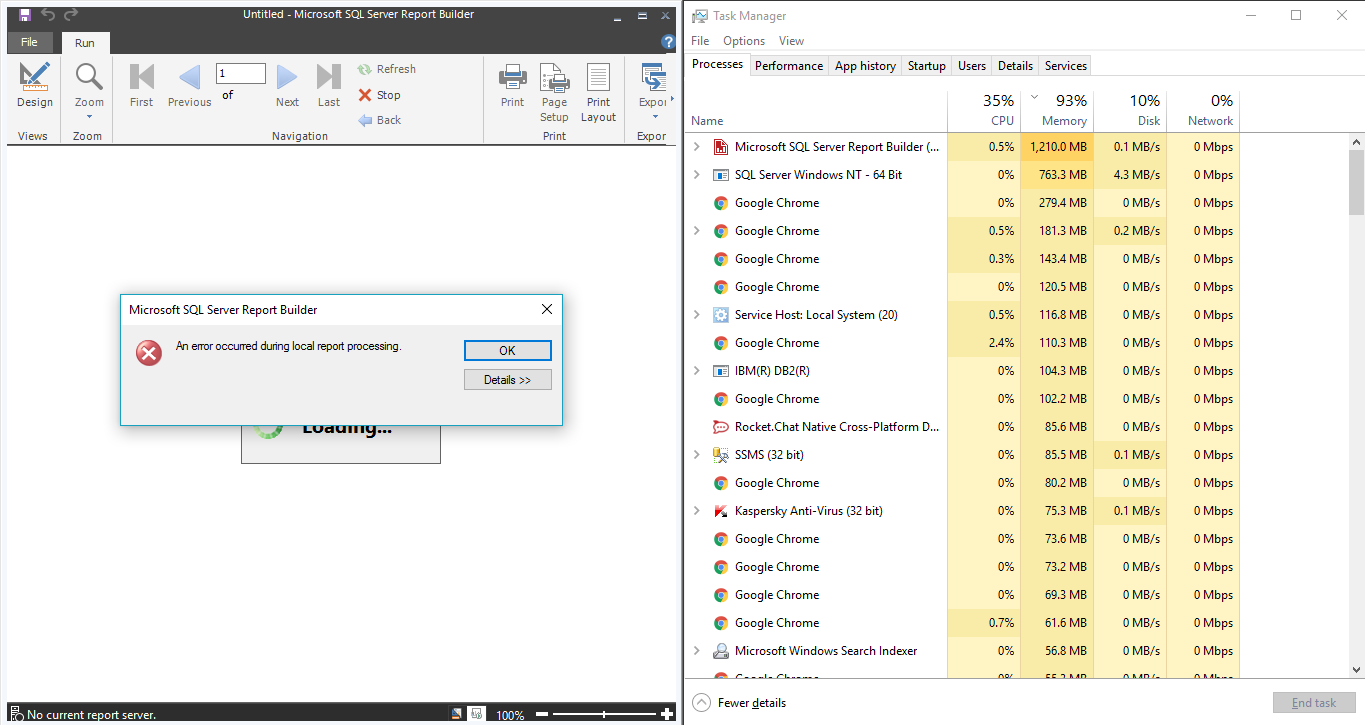Sort processes by CPU column header

pyautogui.click(x=984, y=110)
